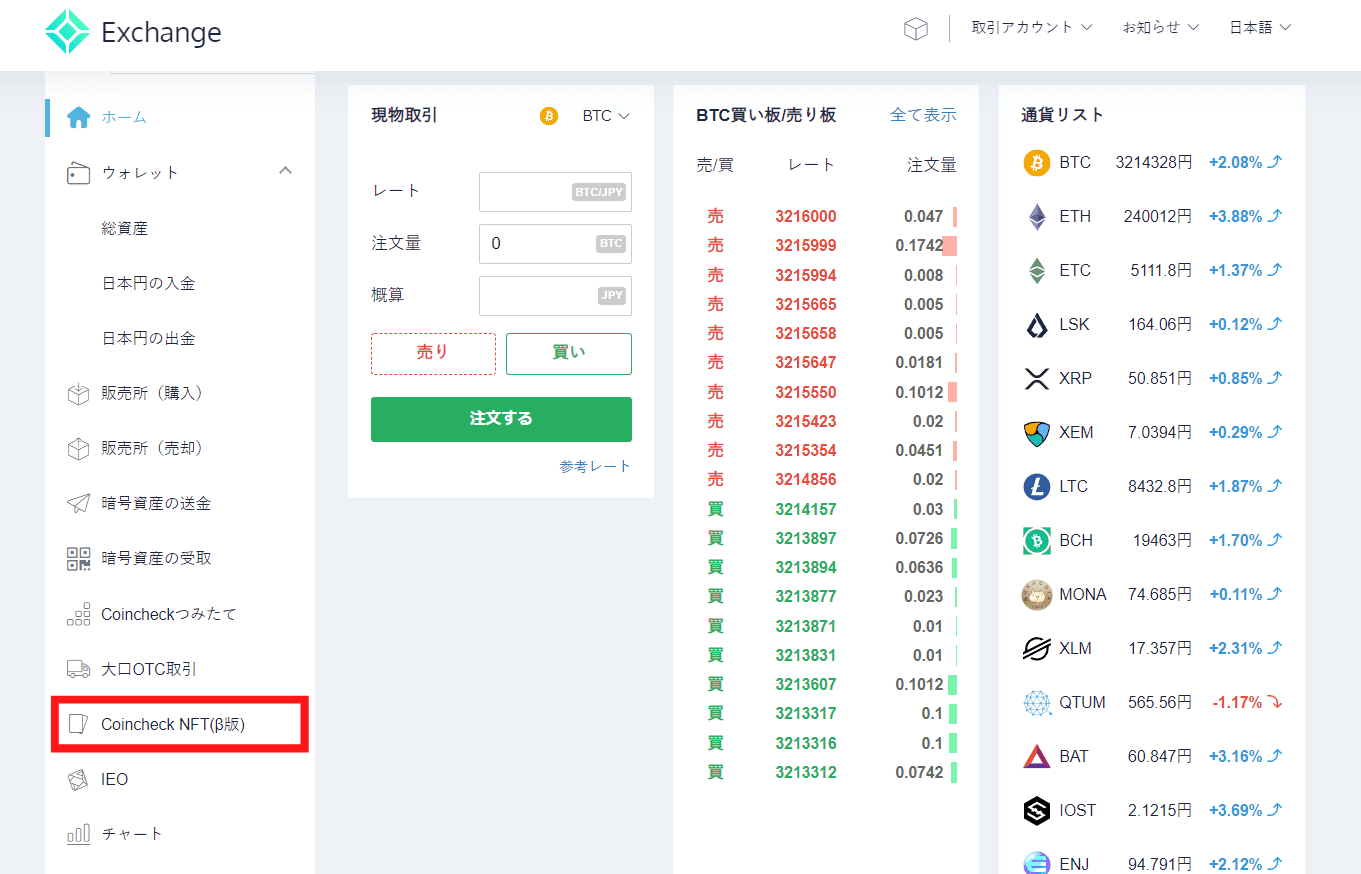Click the green 注文する button
The width and height of the screenshot is (1361, 874).
501,419
